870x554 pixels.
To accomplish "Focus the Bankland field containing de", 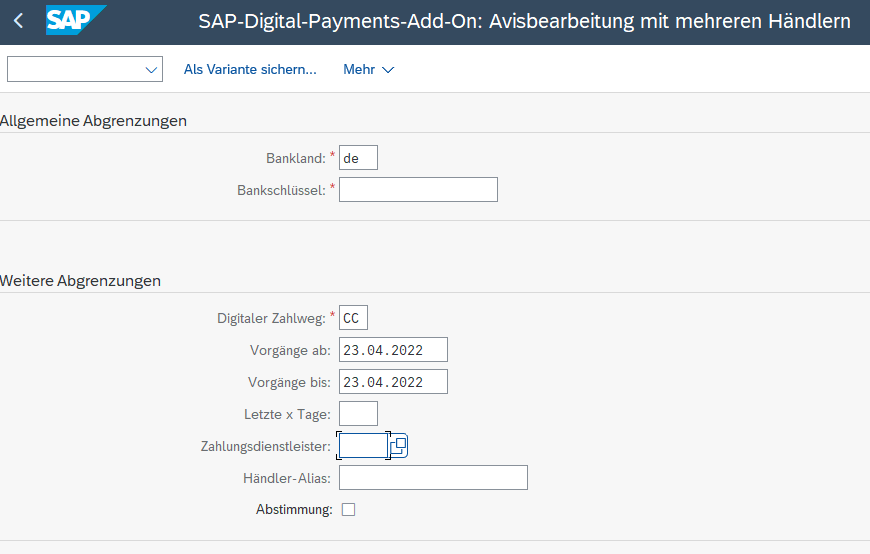I will tap(358, 158).
